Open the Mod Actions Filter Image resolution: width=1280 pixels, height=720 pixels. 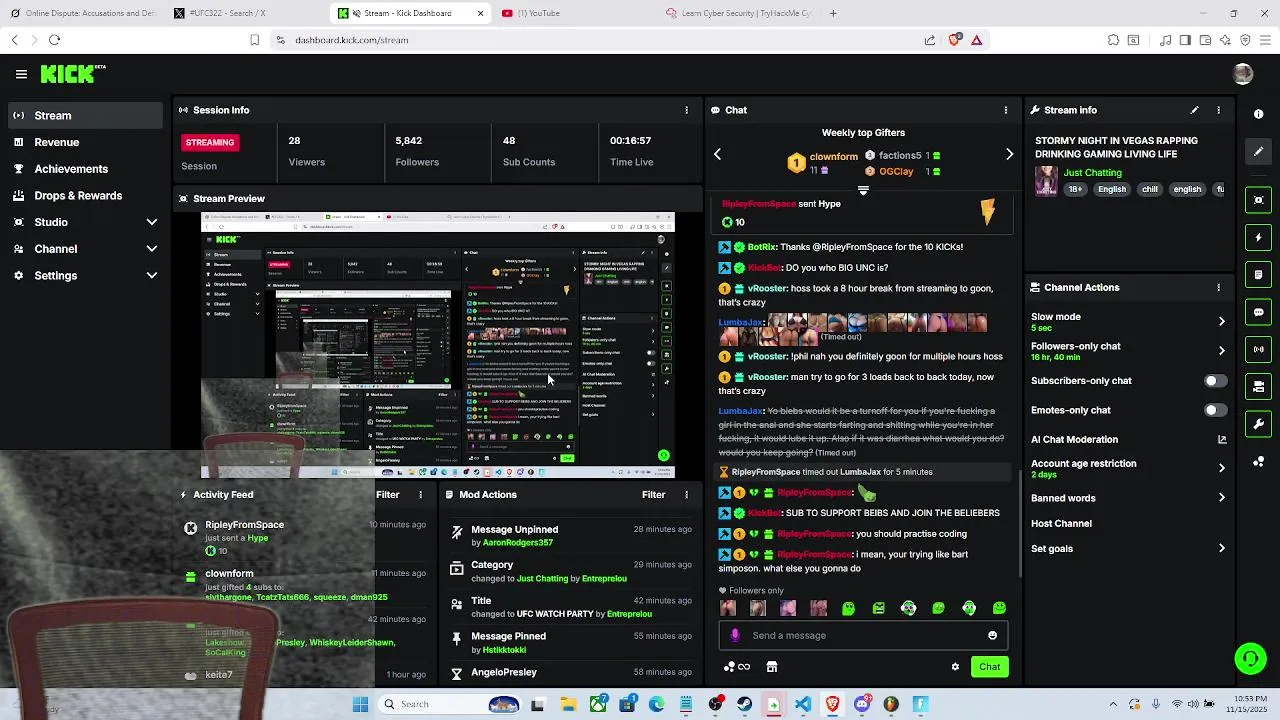click(653, 494)
